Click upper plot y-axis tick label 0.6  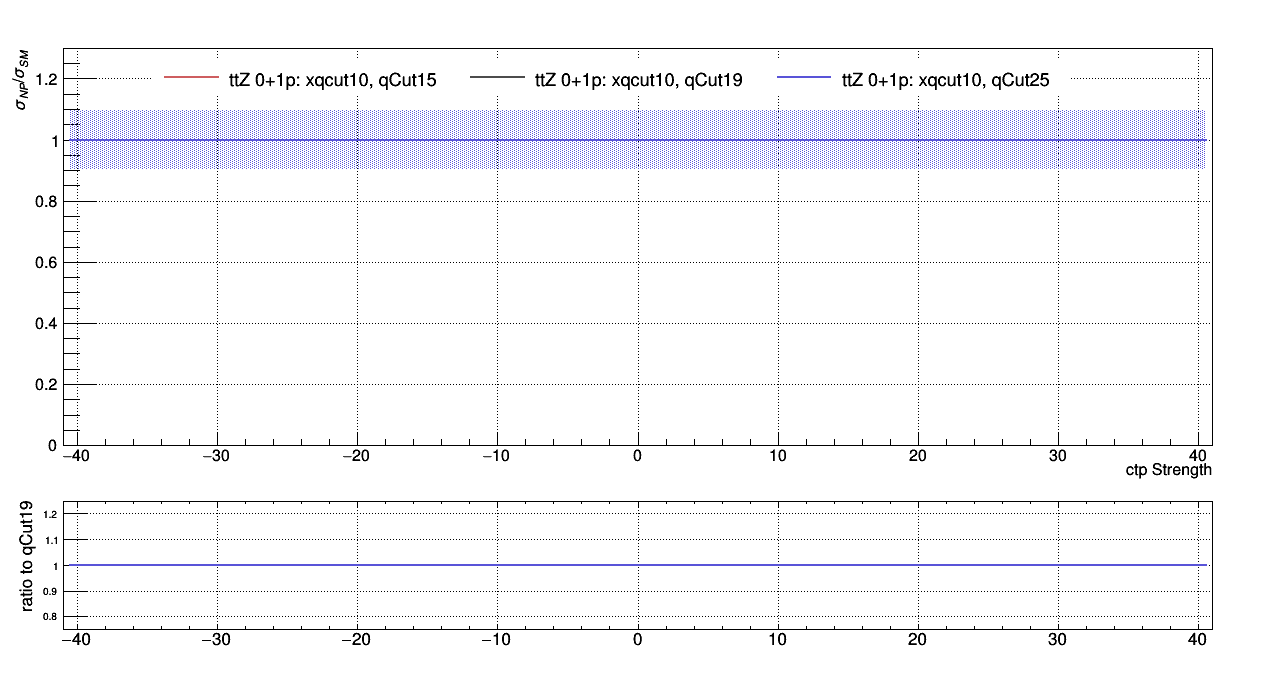pos(46,262)
